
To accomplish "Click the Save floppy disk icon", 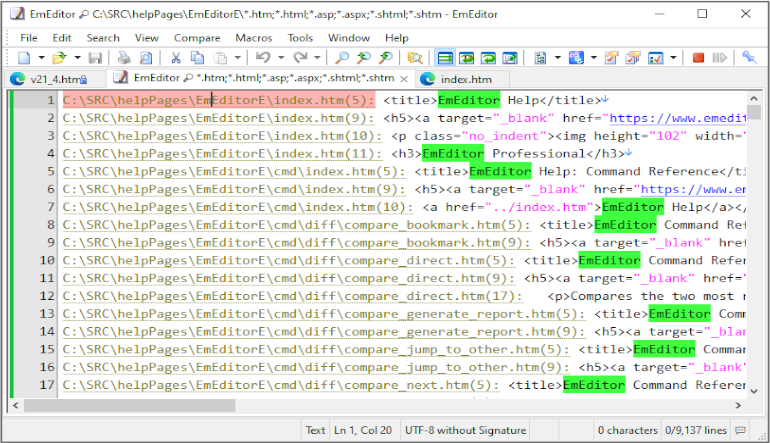I will pos(95,58).
